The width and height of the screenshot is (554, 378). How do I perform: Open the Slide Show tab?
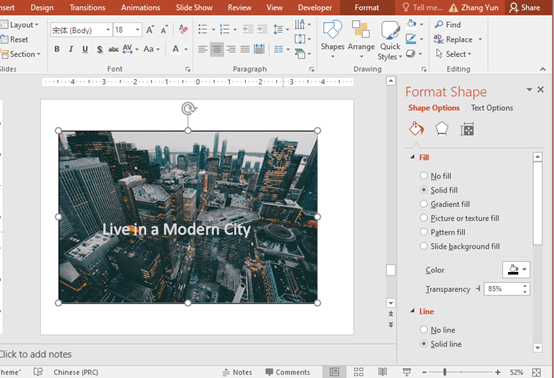pyautogui.click(x=194, y=7)
